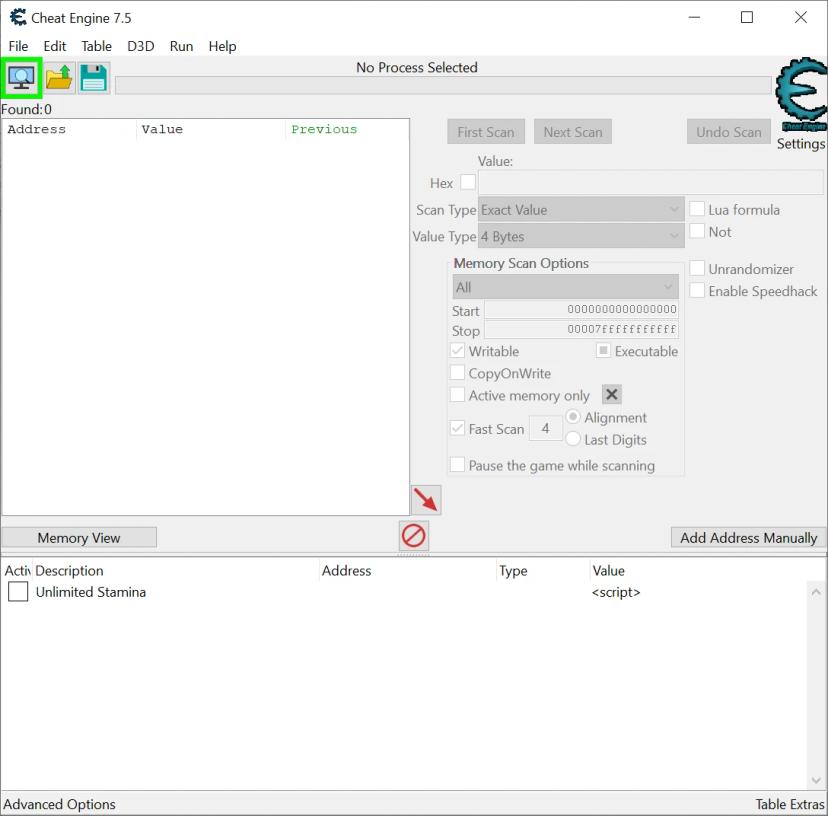Enable the Unrandomizer option

point(697,268)
